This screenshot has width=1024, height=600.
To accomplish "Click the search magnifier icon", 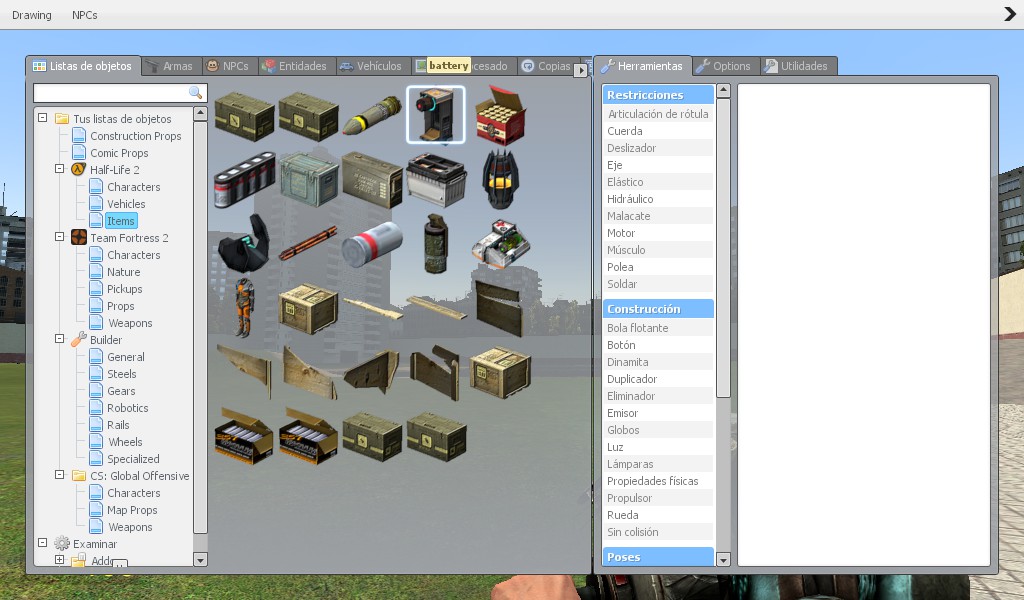I will 195,93.
